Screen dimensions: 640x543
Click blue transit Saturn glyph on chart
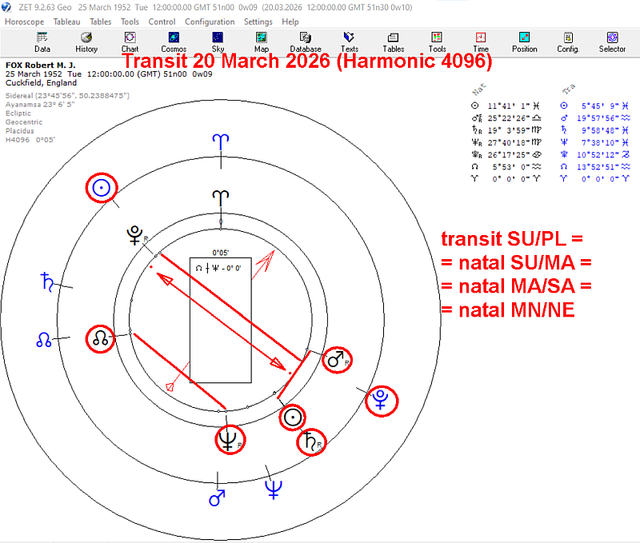(47, 282)
